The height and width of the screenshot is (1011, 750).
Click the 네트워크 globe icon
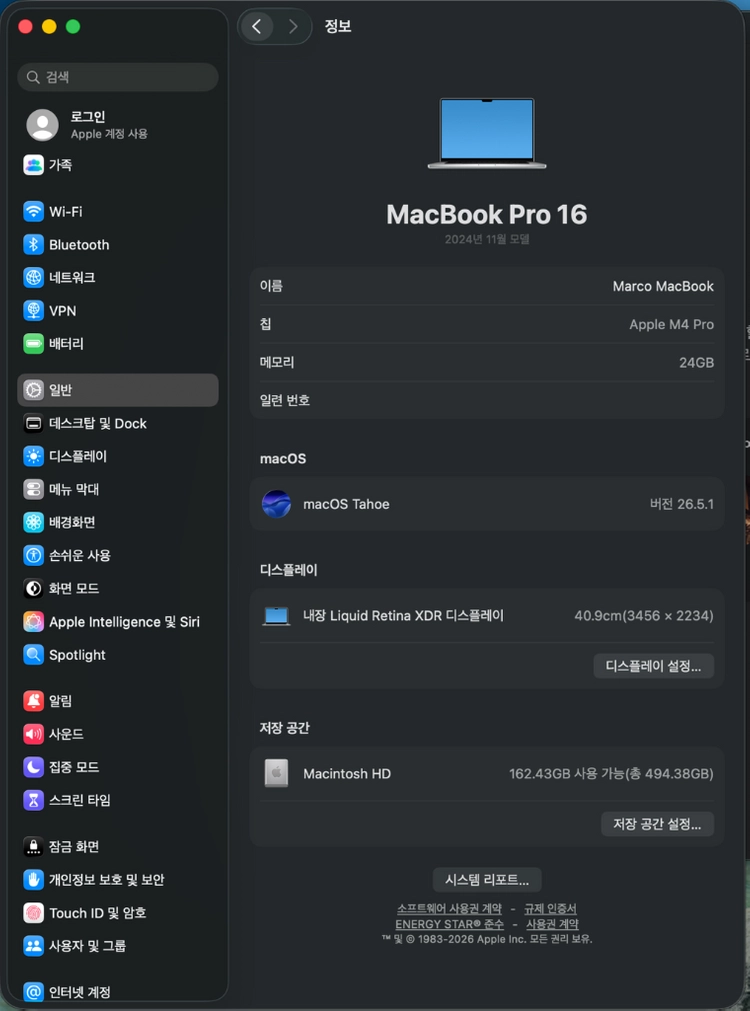click(34, 277)
